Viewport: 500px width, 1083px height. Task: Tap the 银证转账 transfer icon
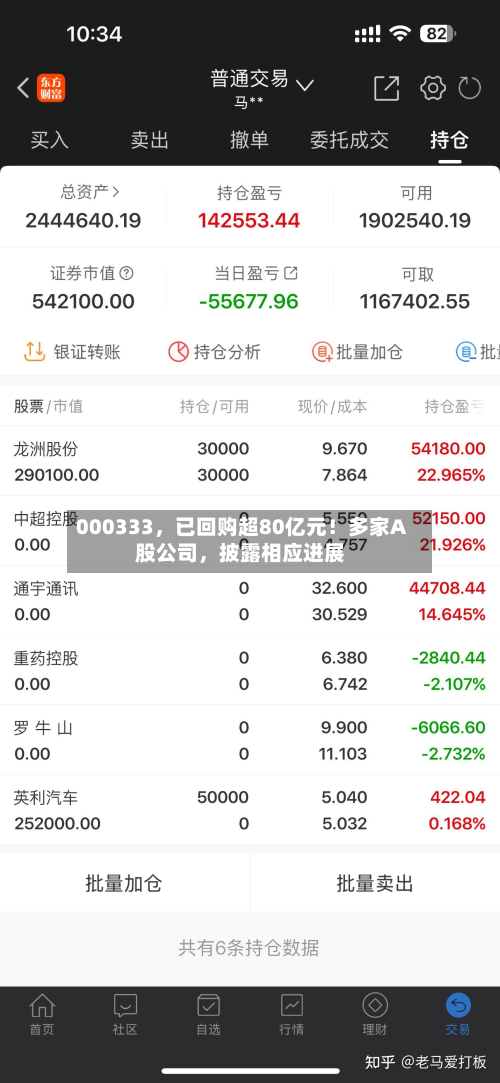pyautogui.click(x=35, y=352)
